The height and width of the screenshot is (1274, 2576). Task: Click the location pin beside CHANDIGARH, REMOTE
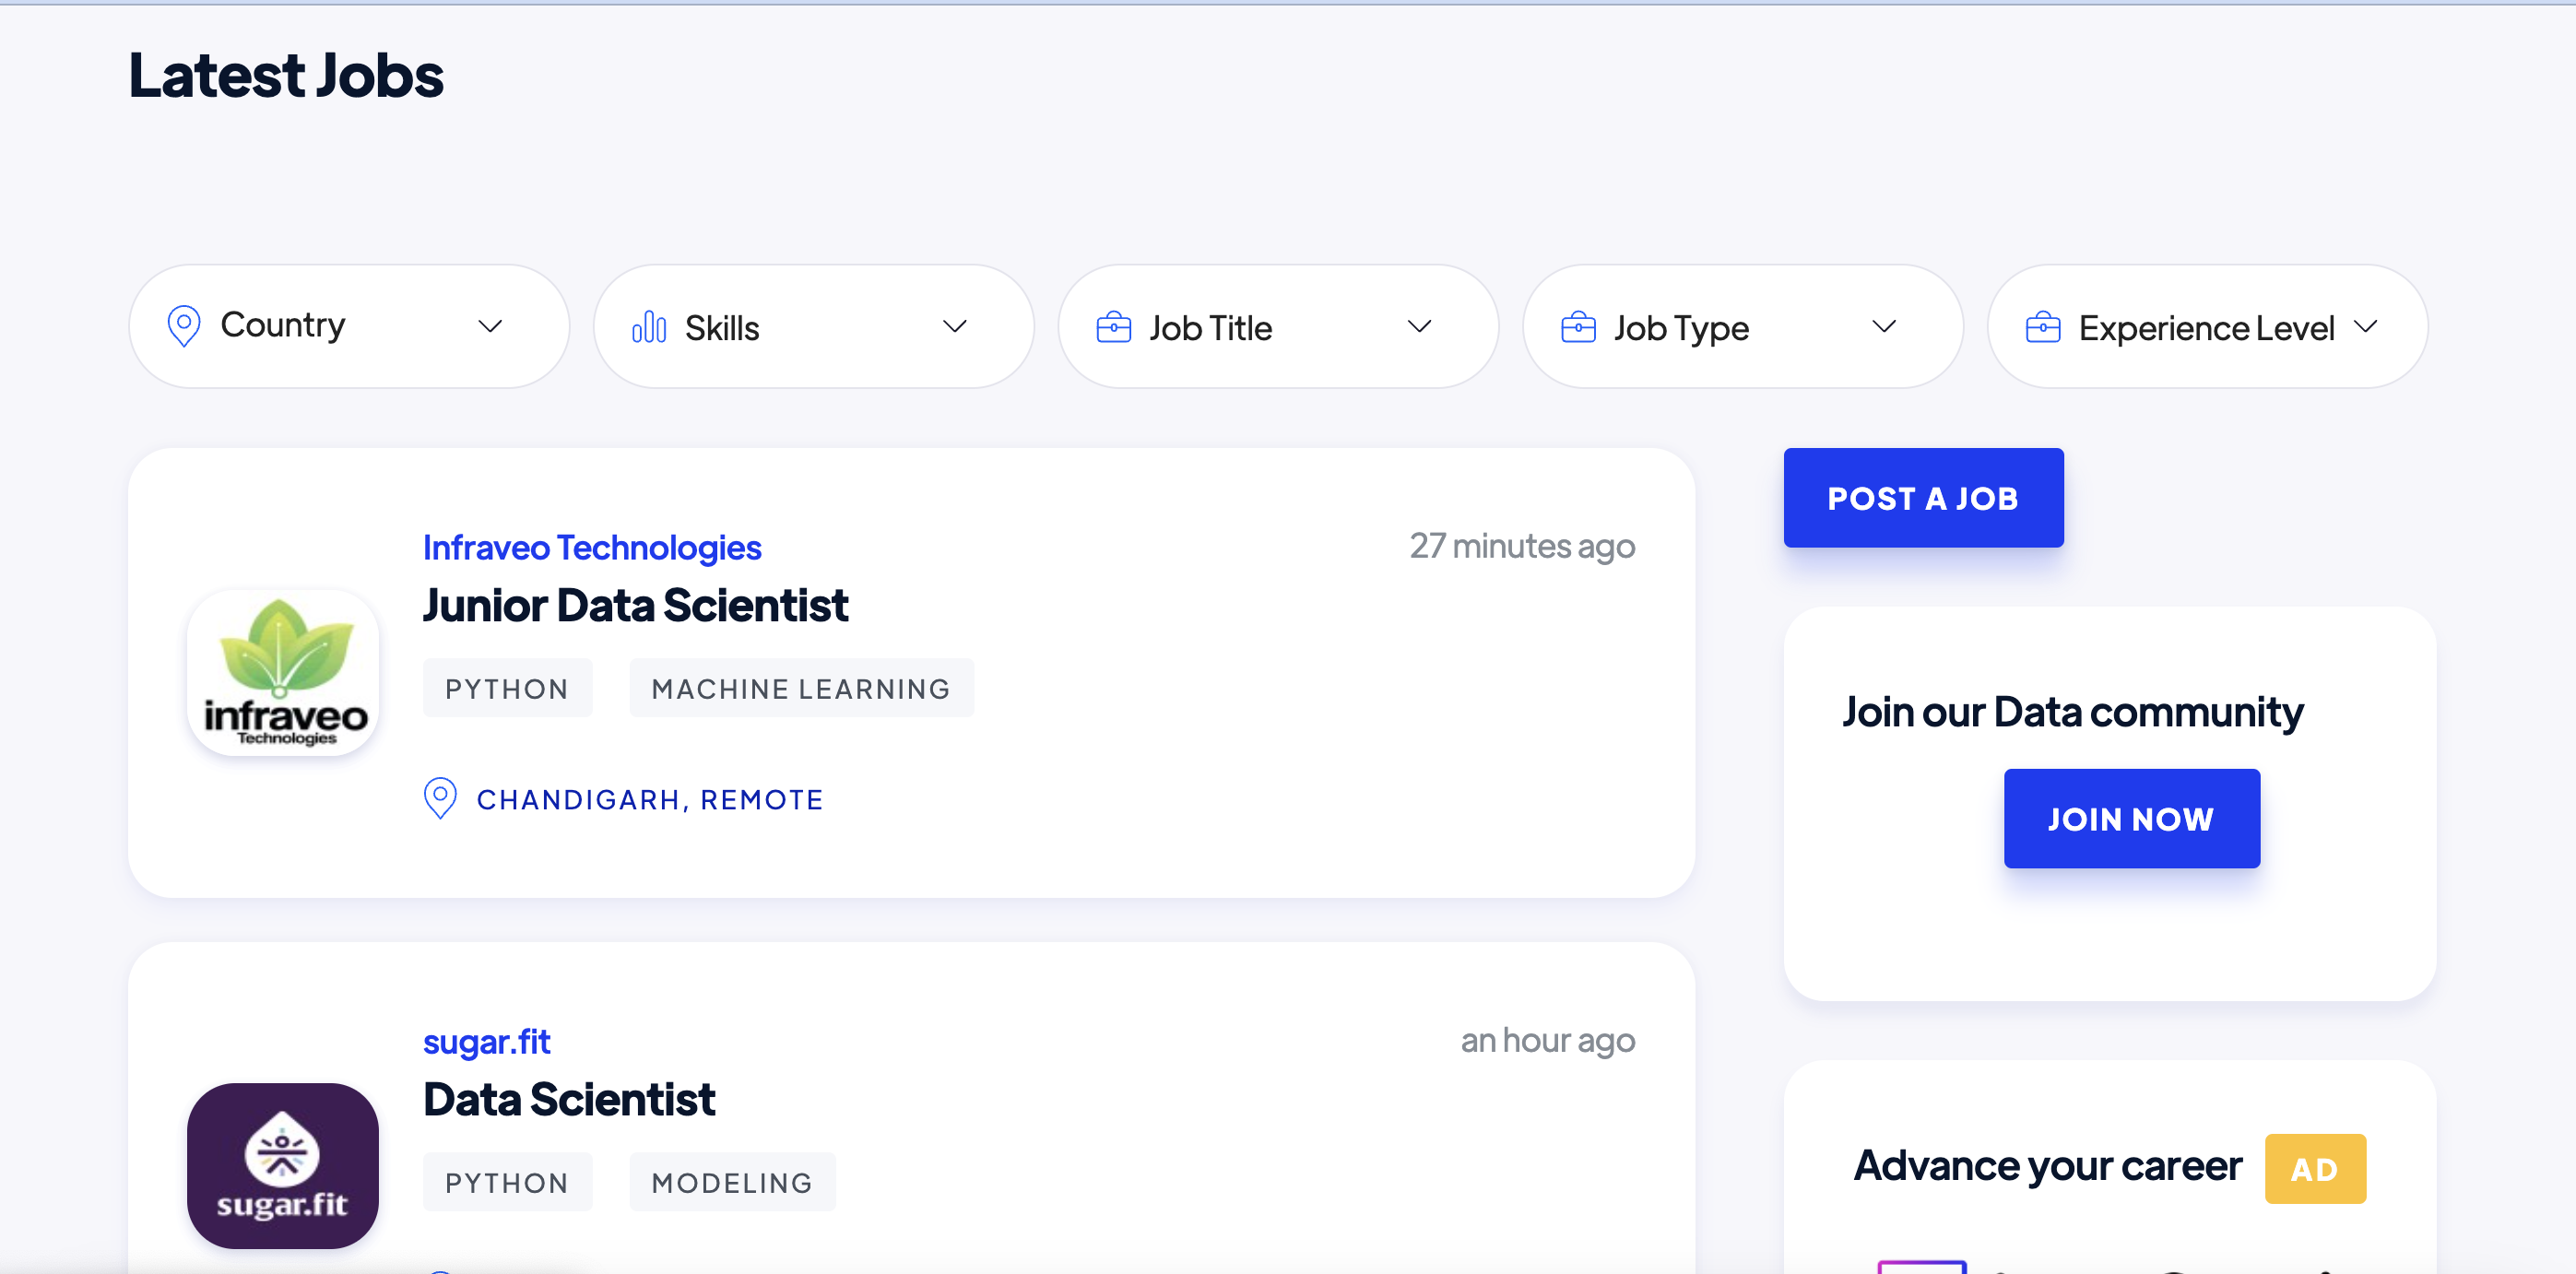tap(440, 798)
